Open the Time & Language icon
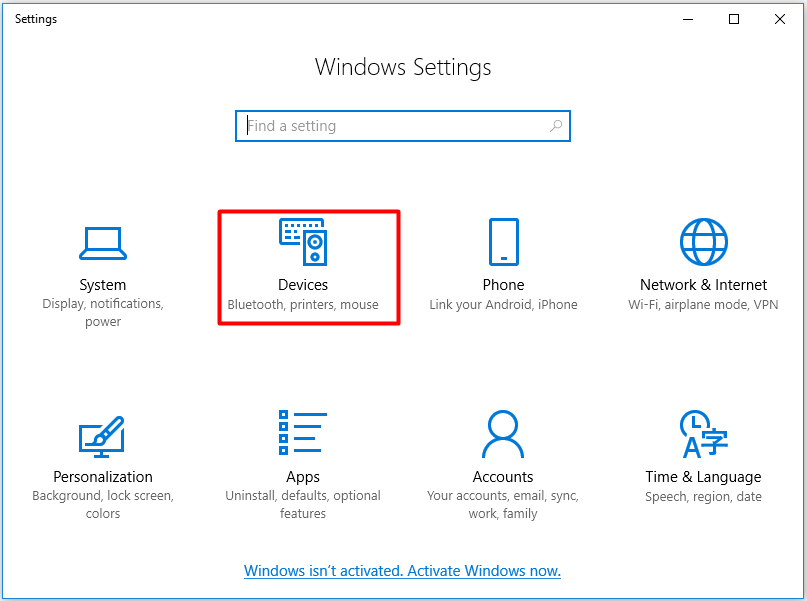This screenshot has height=601, width=807. (x=704, y=434)
